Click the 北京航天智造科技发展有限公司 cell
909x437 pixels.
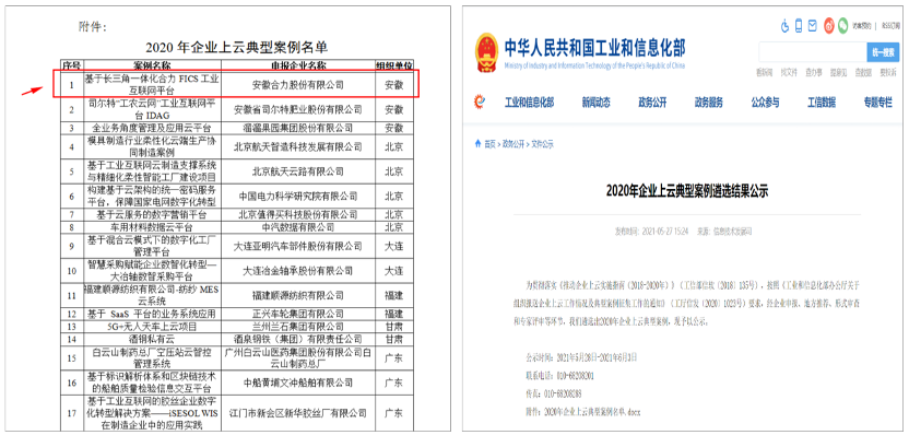(298, 147)
